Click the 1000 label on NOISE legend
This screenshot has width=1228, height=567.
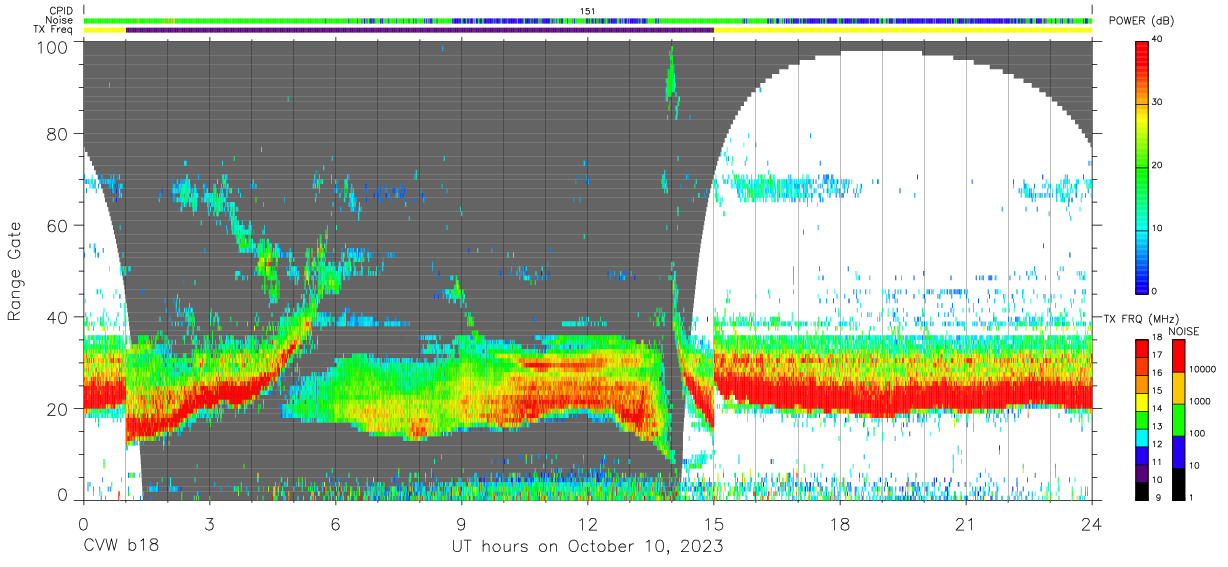click(1199, 401)
